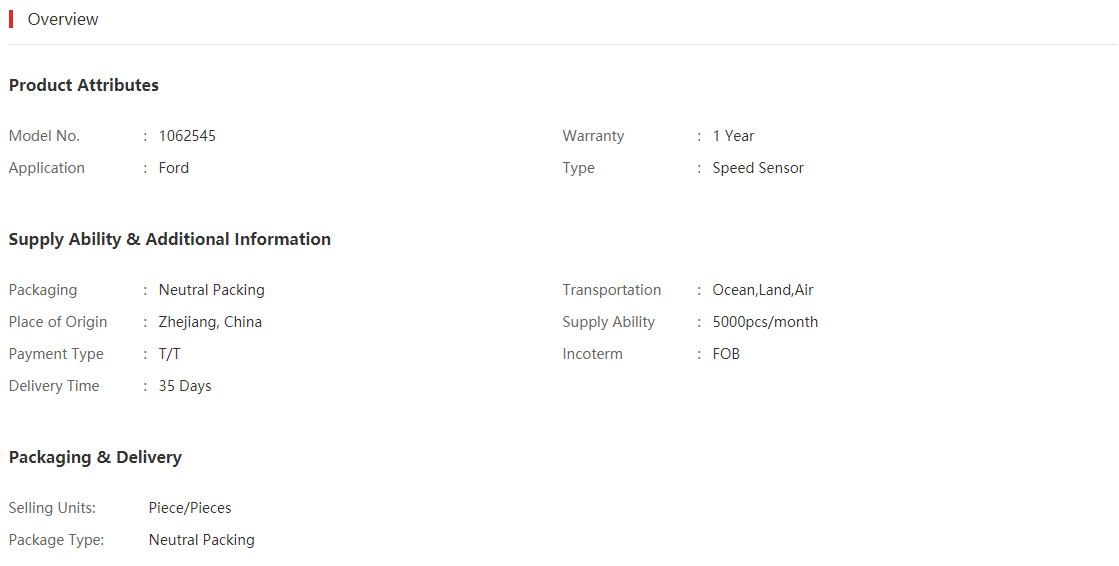This screenshot has width=1119, height=566.
Task: Click the Speed Sensor type value
Action: tap(758, 168)
